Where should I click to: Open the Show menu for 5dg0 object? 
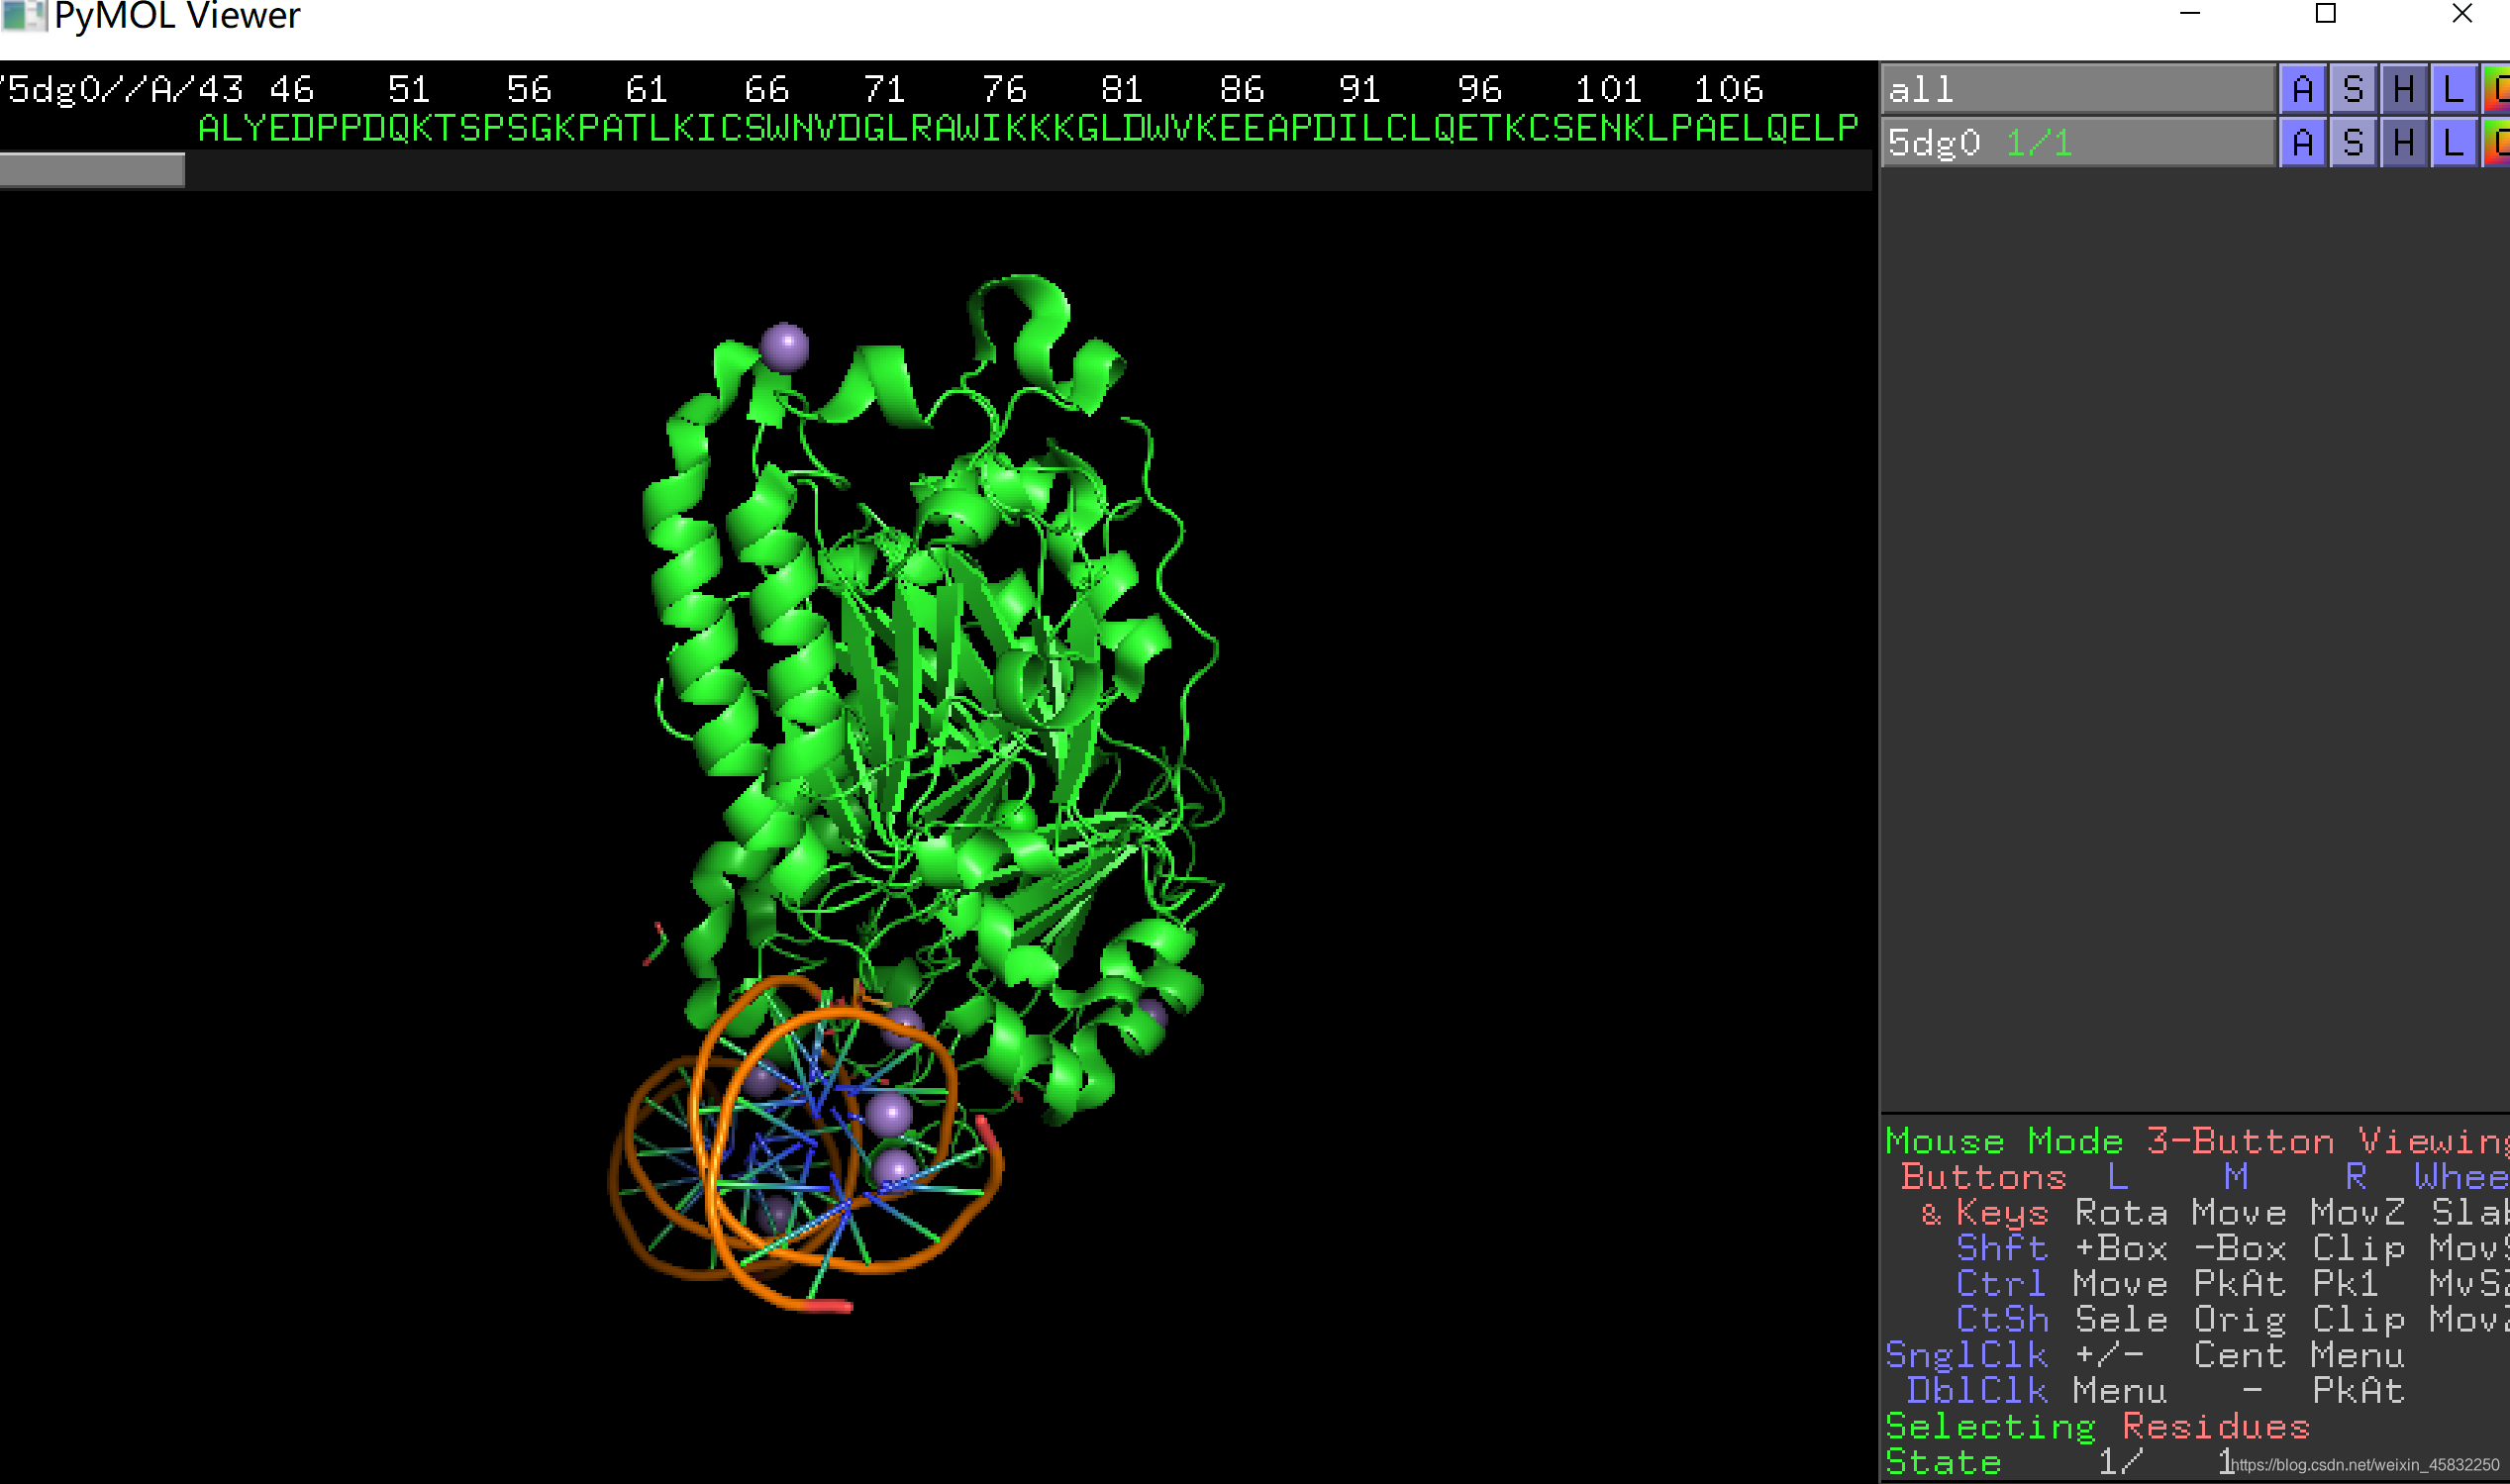2353,143
